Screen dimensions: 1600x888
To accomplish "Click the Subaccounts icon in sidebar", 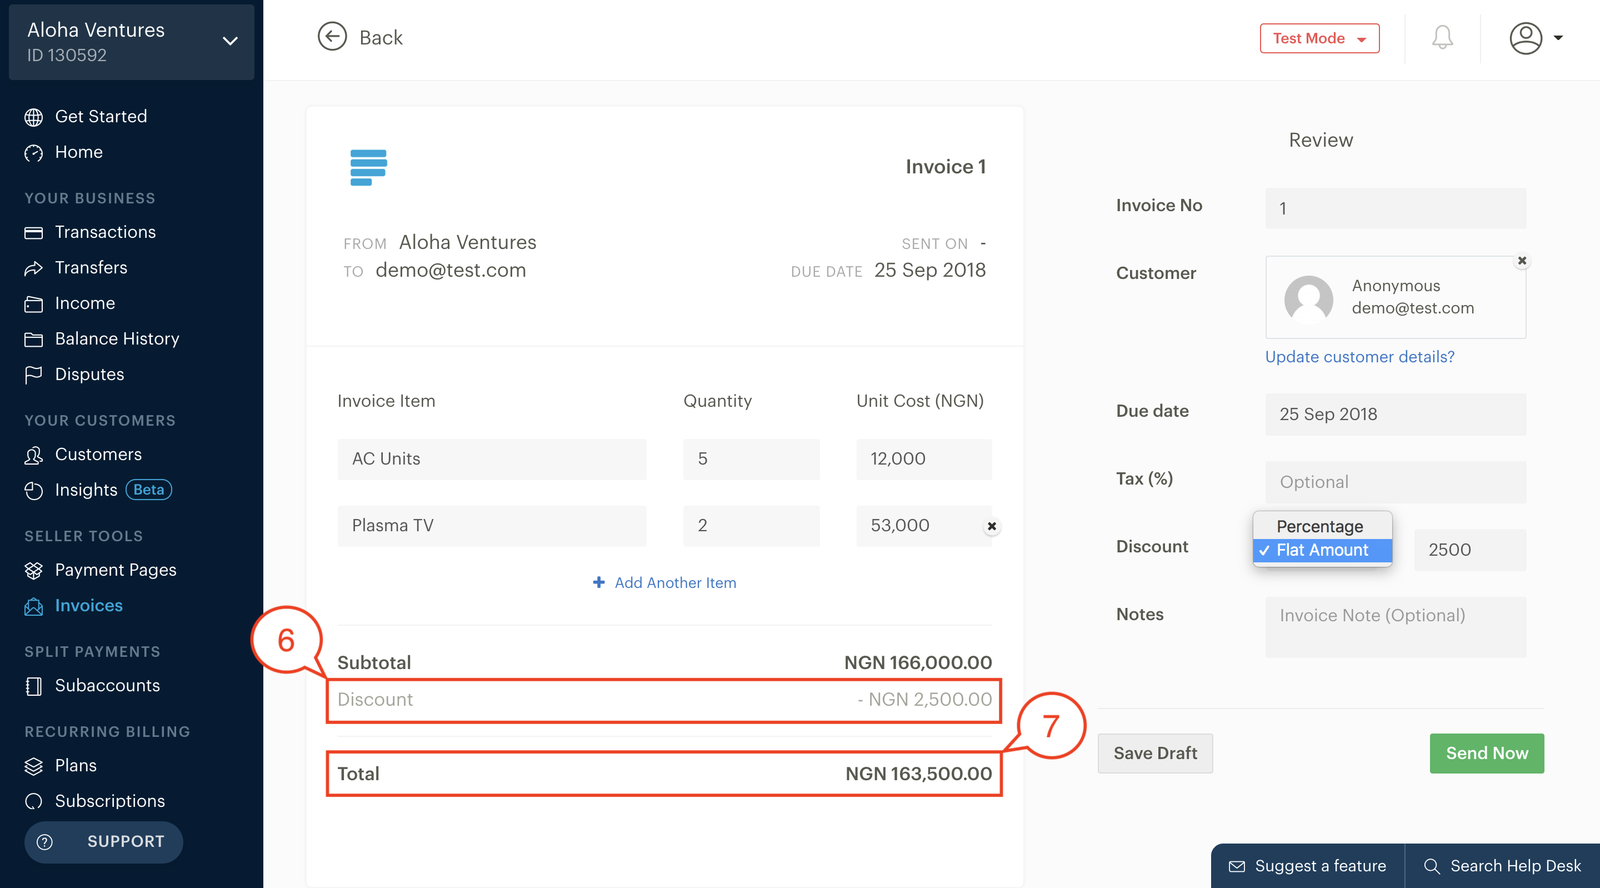I will coord(34,686).
